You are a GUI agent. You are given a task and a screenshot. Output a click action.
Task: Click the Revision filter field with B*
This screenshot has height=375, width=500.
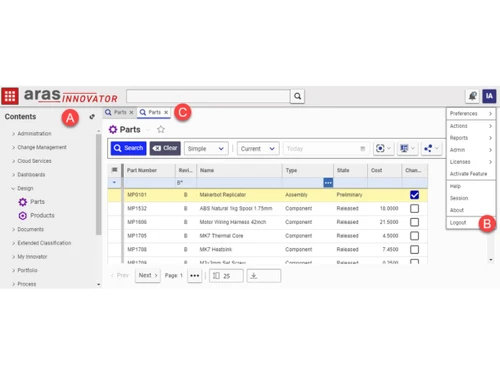click(x=186, y=183)
